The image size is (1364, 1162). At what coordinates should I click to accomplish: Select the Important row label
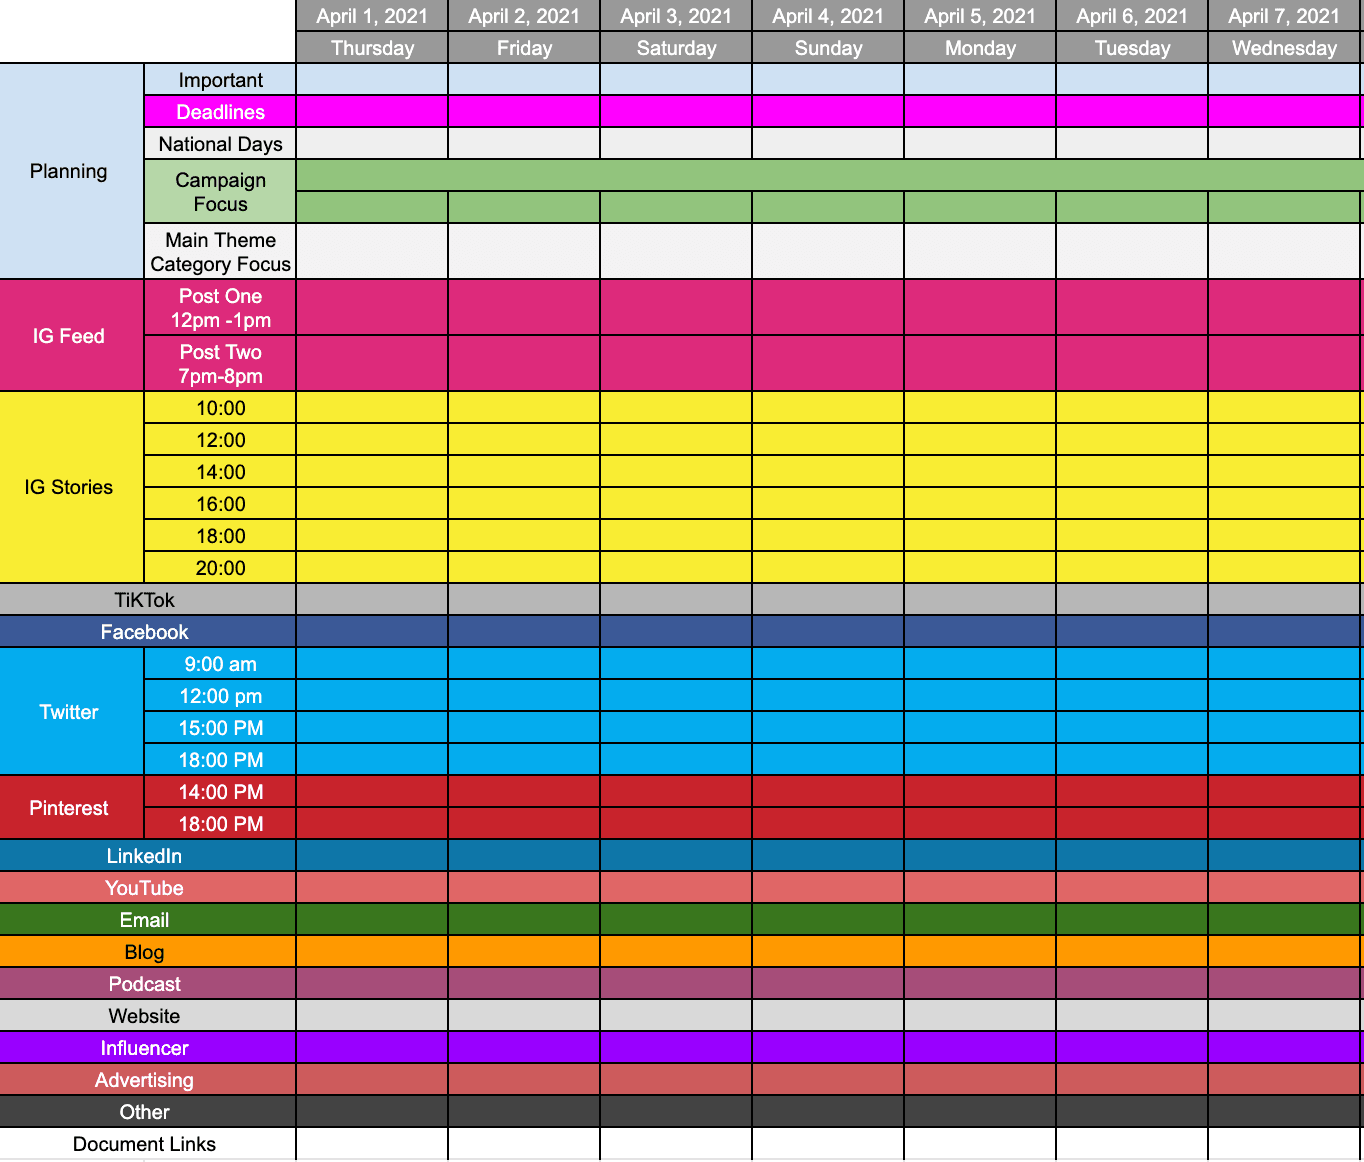[x=220, y=79]
